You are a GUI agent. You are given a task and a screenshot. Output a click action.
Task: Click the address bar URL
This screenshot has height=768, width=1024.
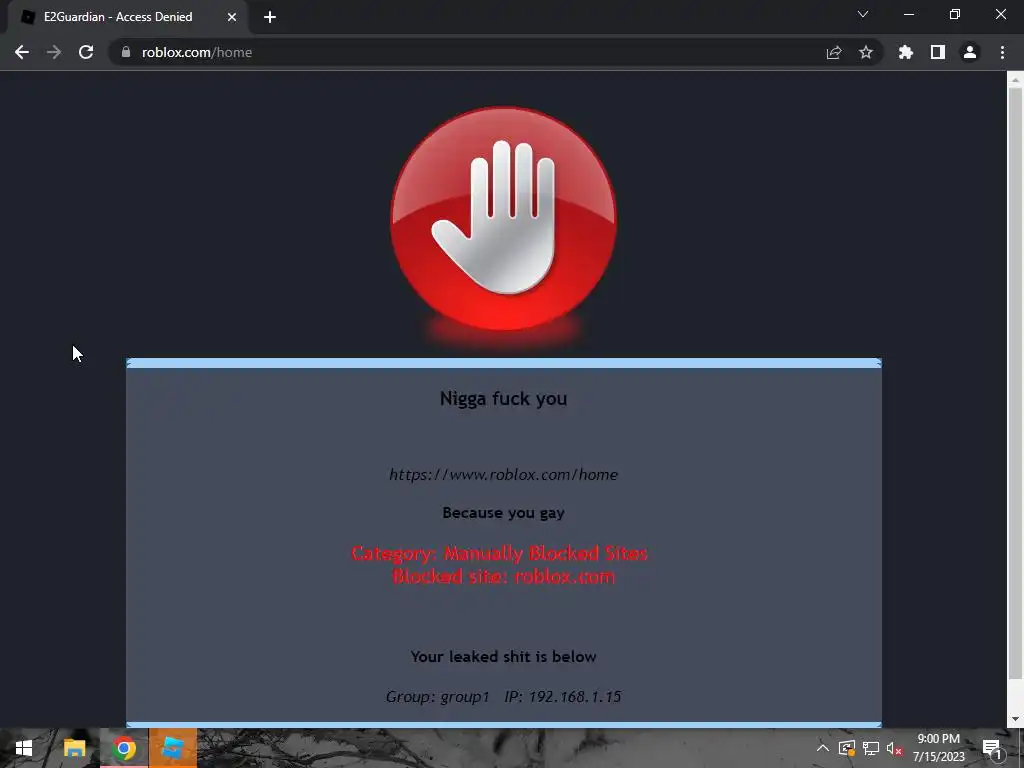pyautogui.click(x=197, y=52)
